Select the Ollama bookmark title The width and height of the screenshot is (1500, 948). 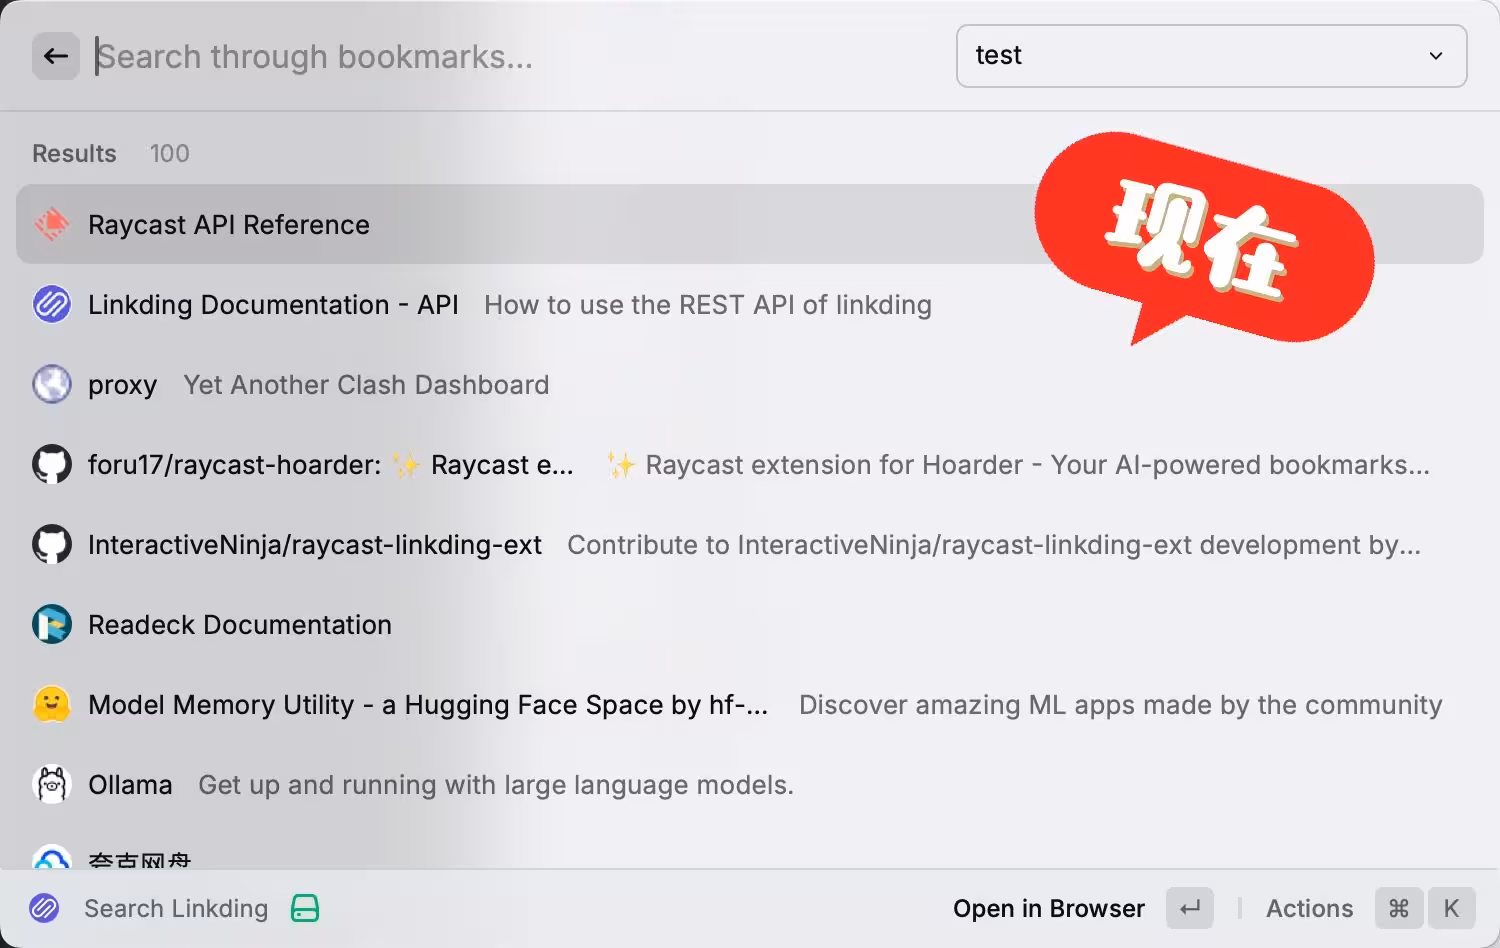(x=130, y=785)
